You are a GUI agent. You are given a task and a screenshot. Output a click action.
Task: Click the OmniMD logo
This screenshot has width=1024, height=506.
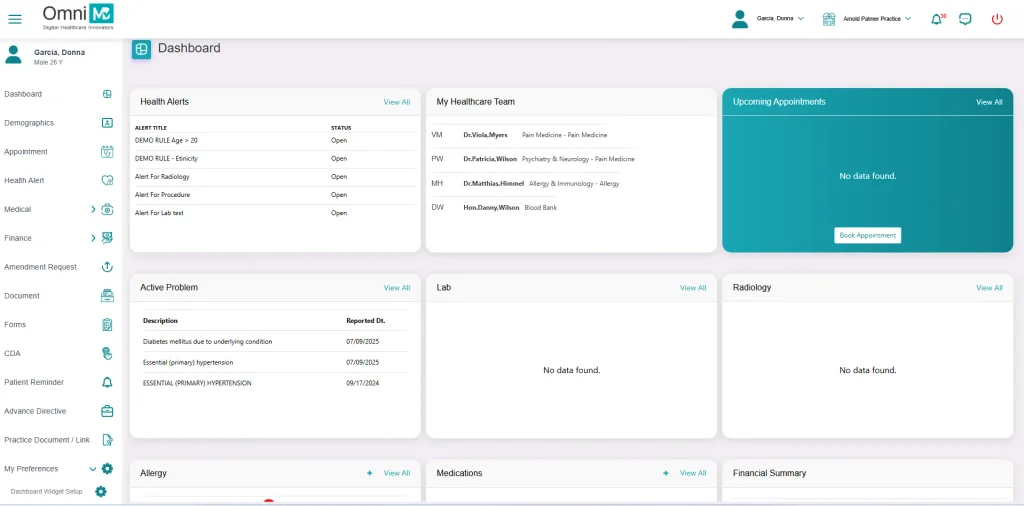78,17
